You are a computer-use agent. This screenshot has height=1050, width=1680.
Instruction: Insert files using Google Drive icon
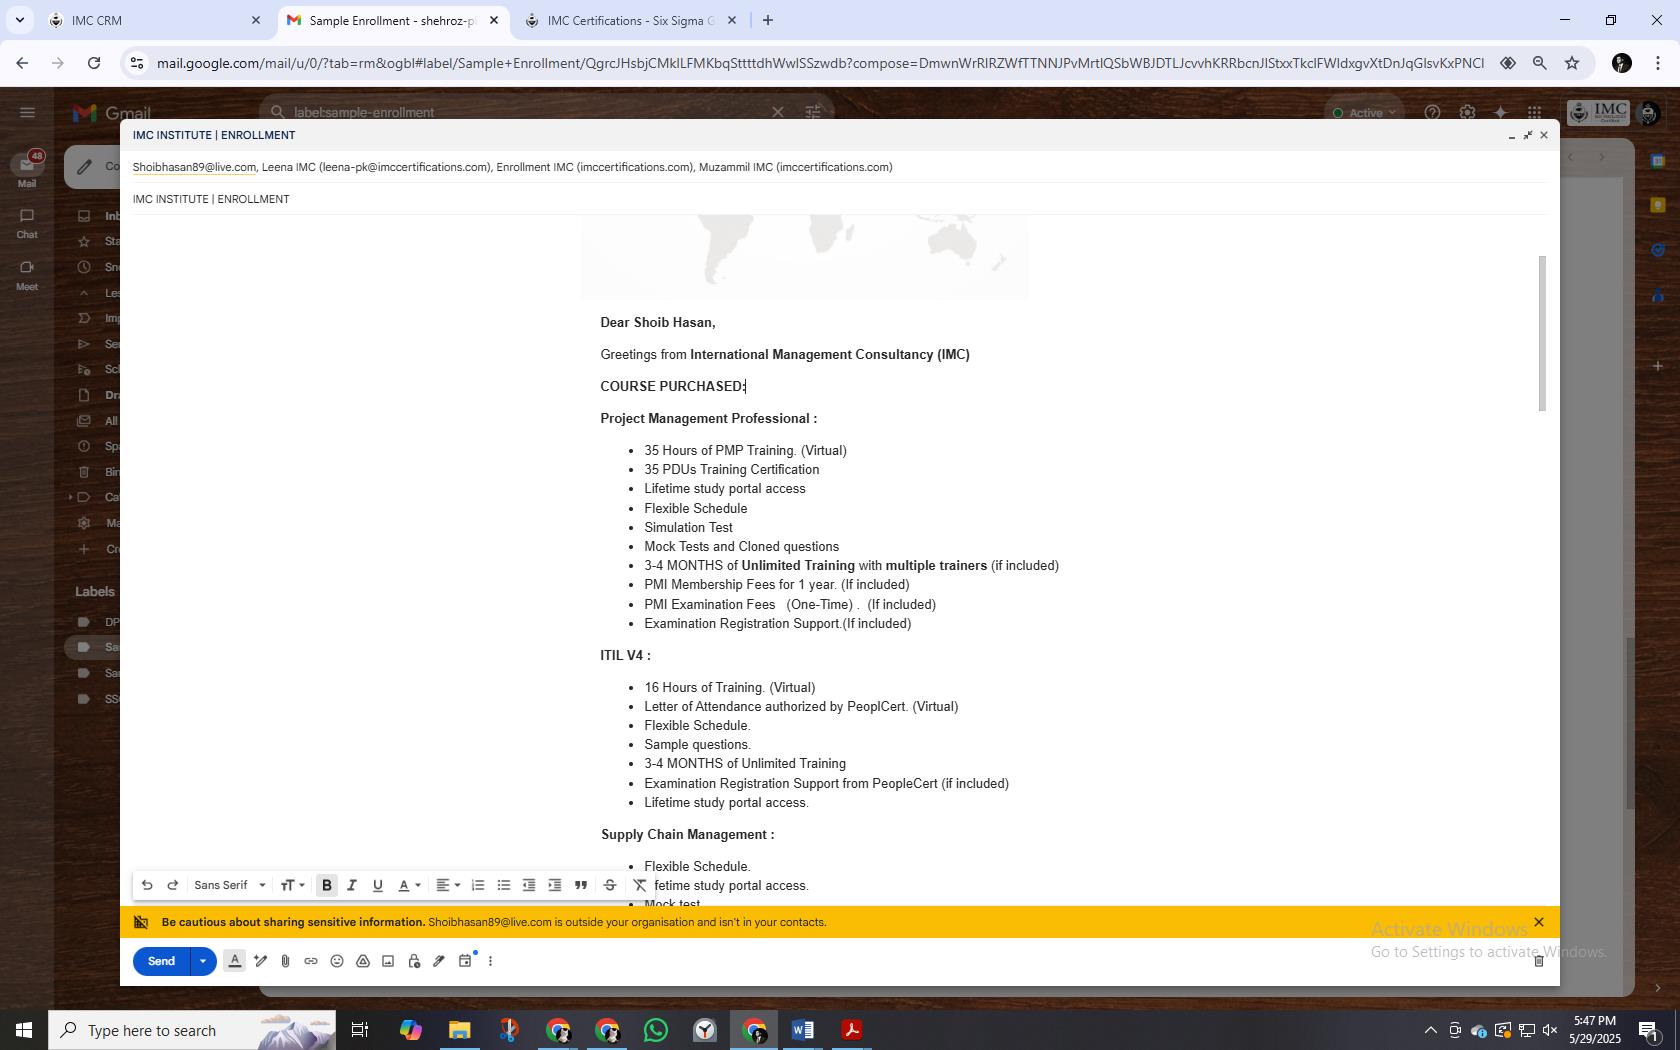pyautogui.click(x=363, y=961)
